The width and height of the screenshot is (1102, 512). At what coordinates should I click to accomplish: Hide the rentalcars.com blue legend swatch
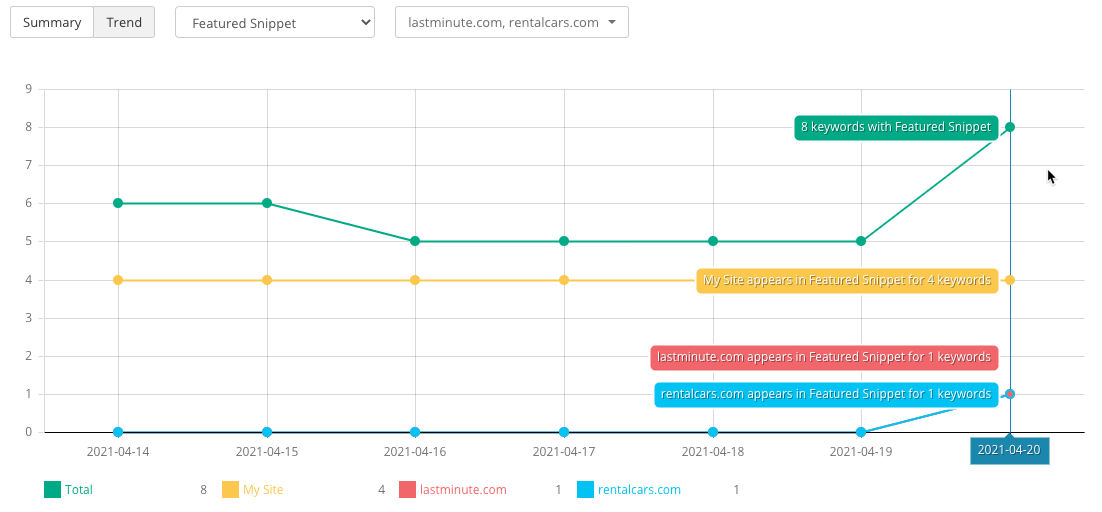click(585, 490)
